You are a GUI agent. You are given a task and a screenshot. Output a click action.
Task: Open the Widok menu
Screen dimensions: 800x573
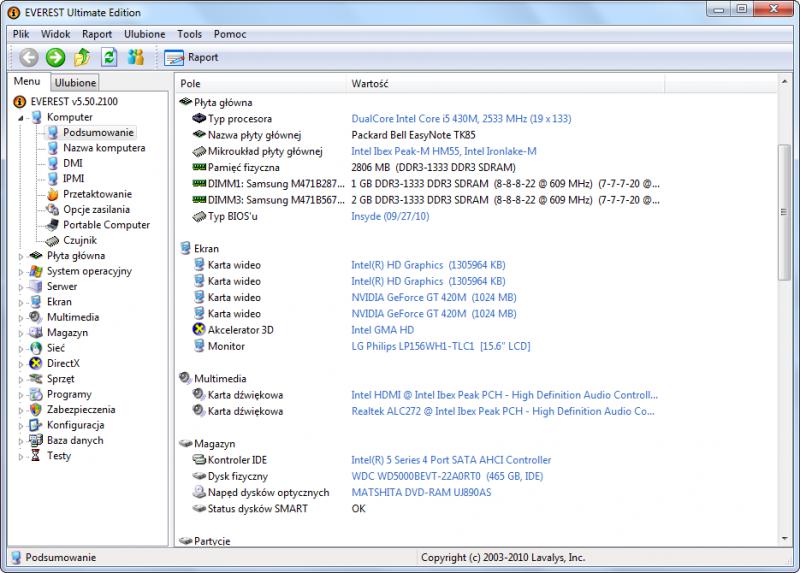55,34
